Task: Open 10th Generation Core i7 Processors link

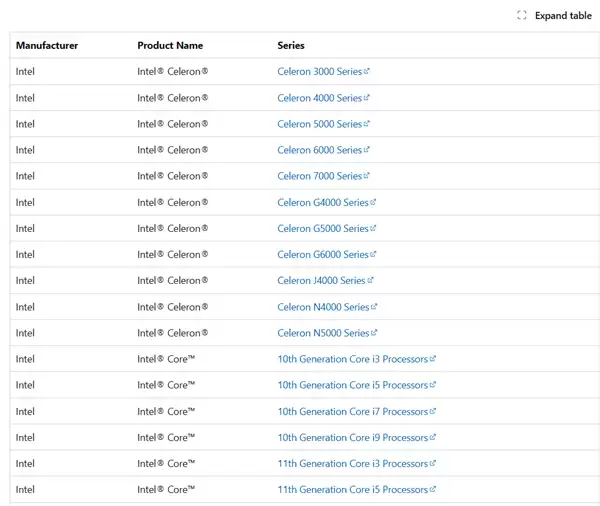Action: [352, 411]
